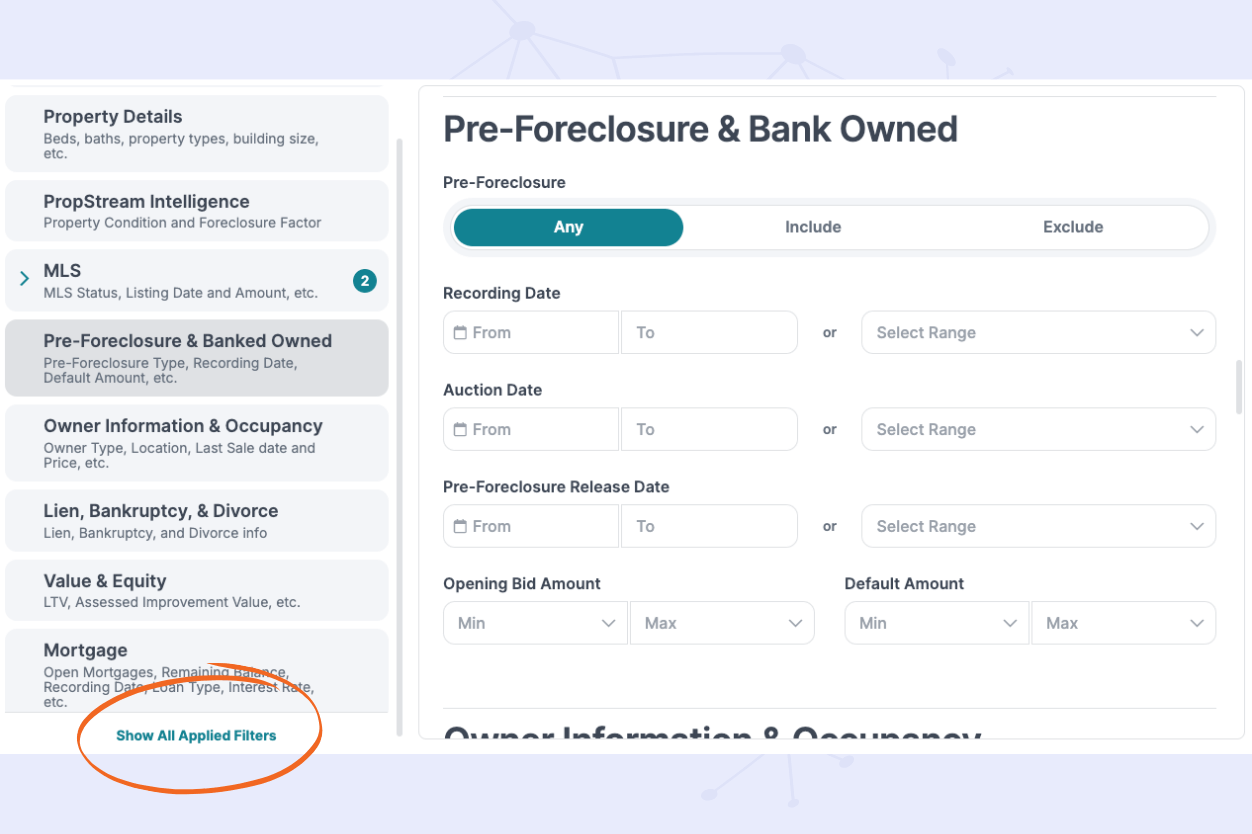The width and height of the screenshot is (1252, 834).
Task: Open the Opening Bid Amount Min dropdown
Action: coord(535,622)
